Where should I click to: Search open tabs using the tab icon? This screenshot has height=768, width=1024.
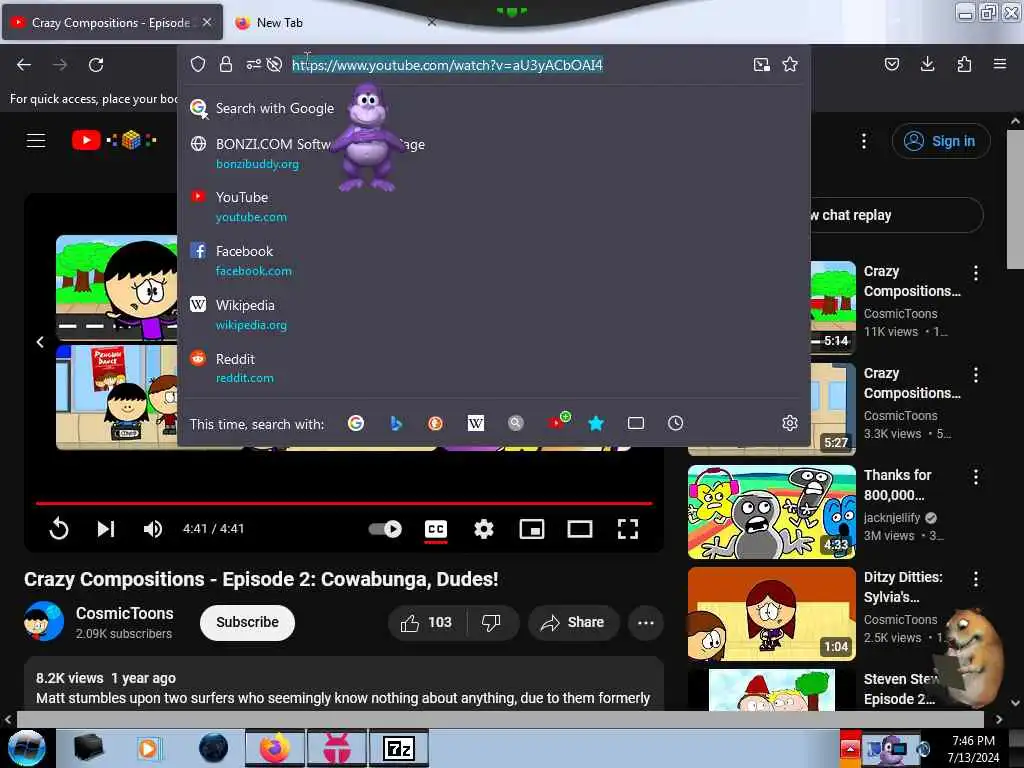coord(635,423)
